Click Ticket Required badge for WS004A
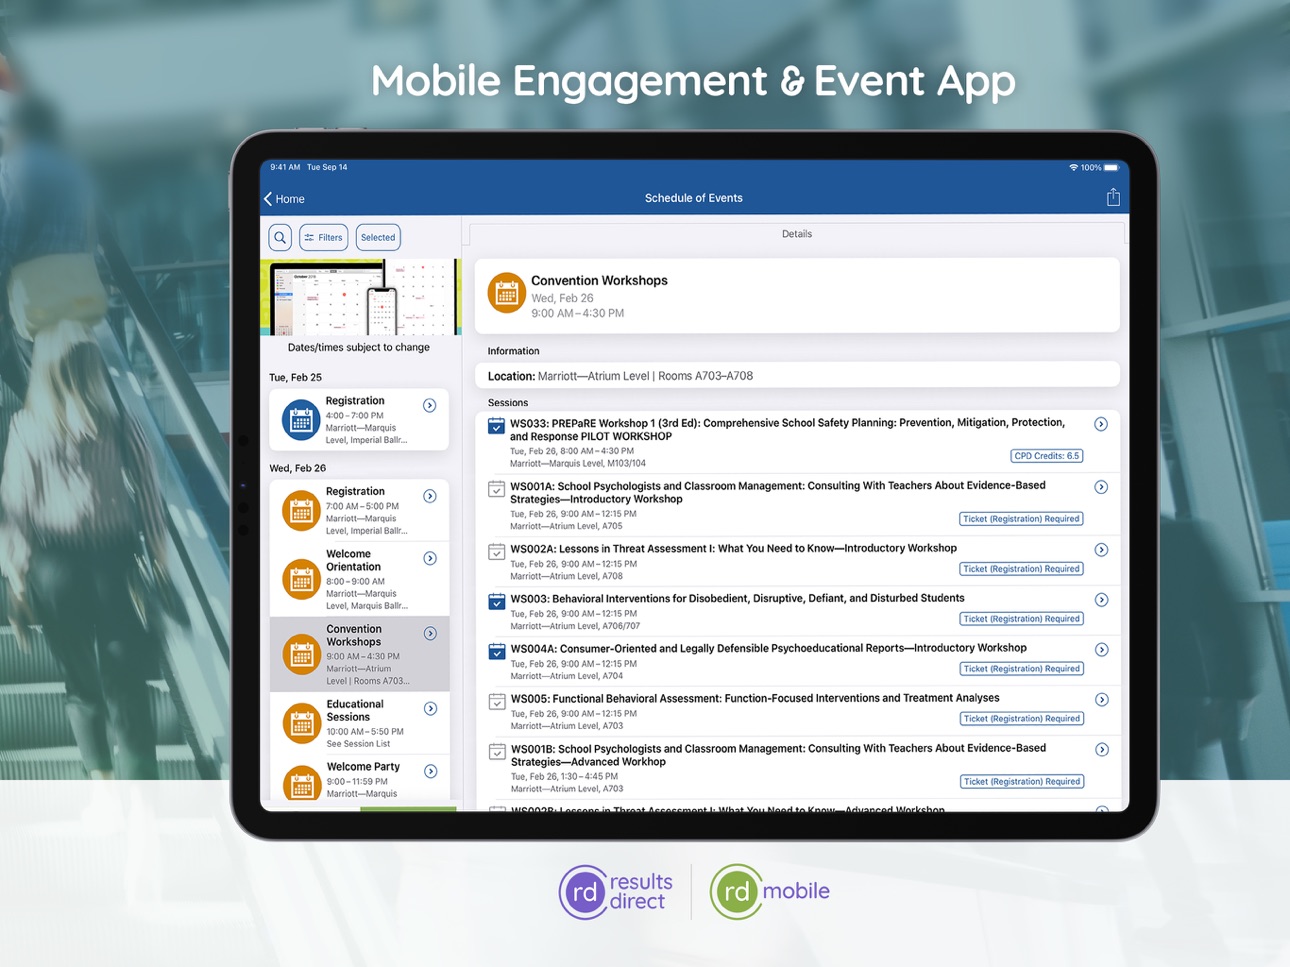 tap(1021, 669)
